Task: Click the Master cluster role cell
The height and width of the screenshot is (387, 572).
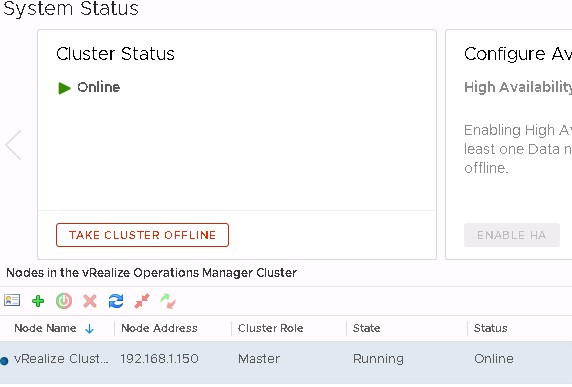Action: pos(259,359)
